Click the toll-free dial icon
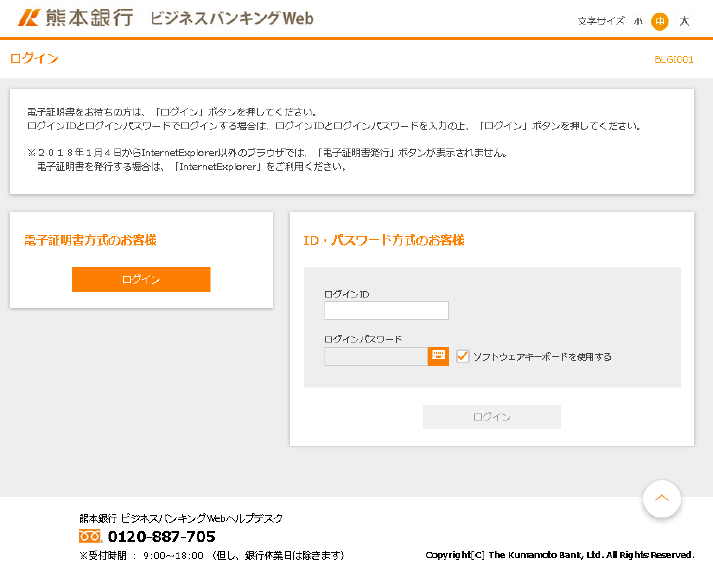Image resolution: width=713 pixels, height=575 pixels. [90, 536]
